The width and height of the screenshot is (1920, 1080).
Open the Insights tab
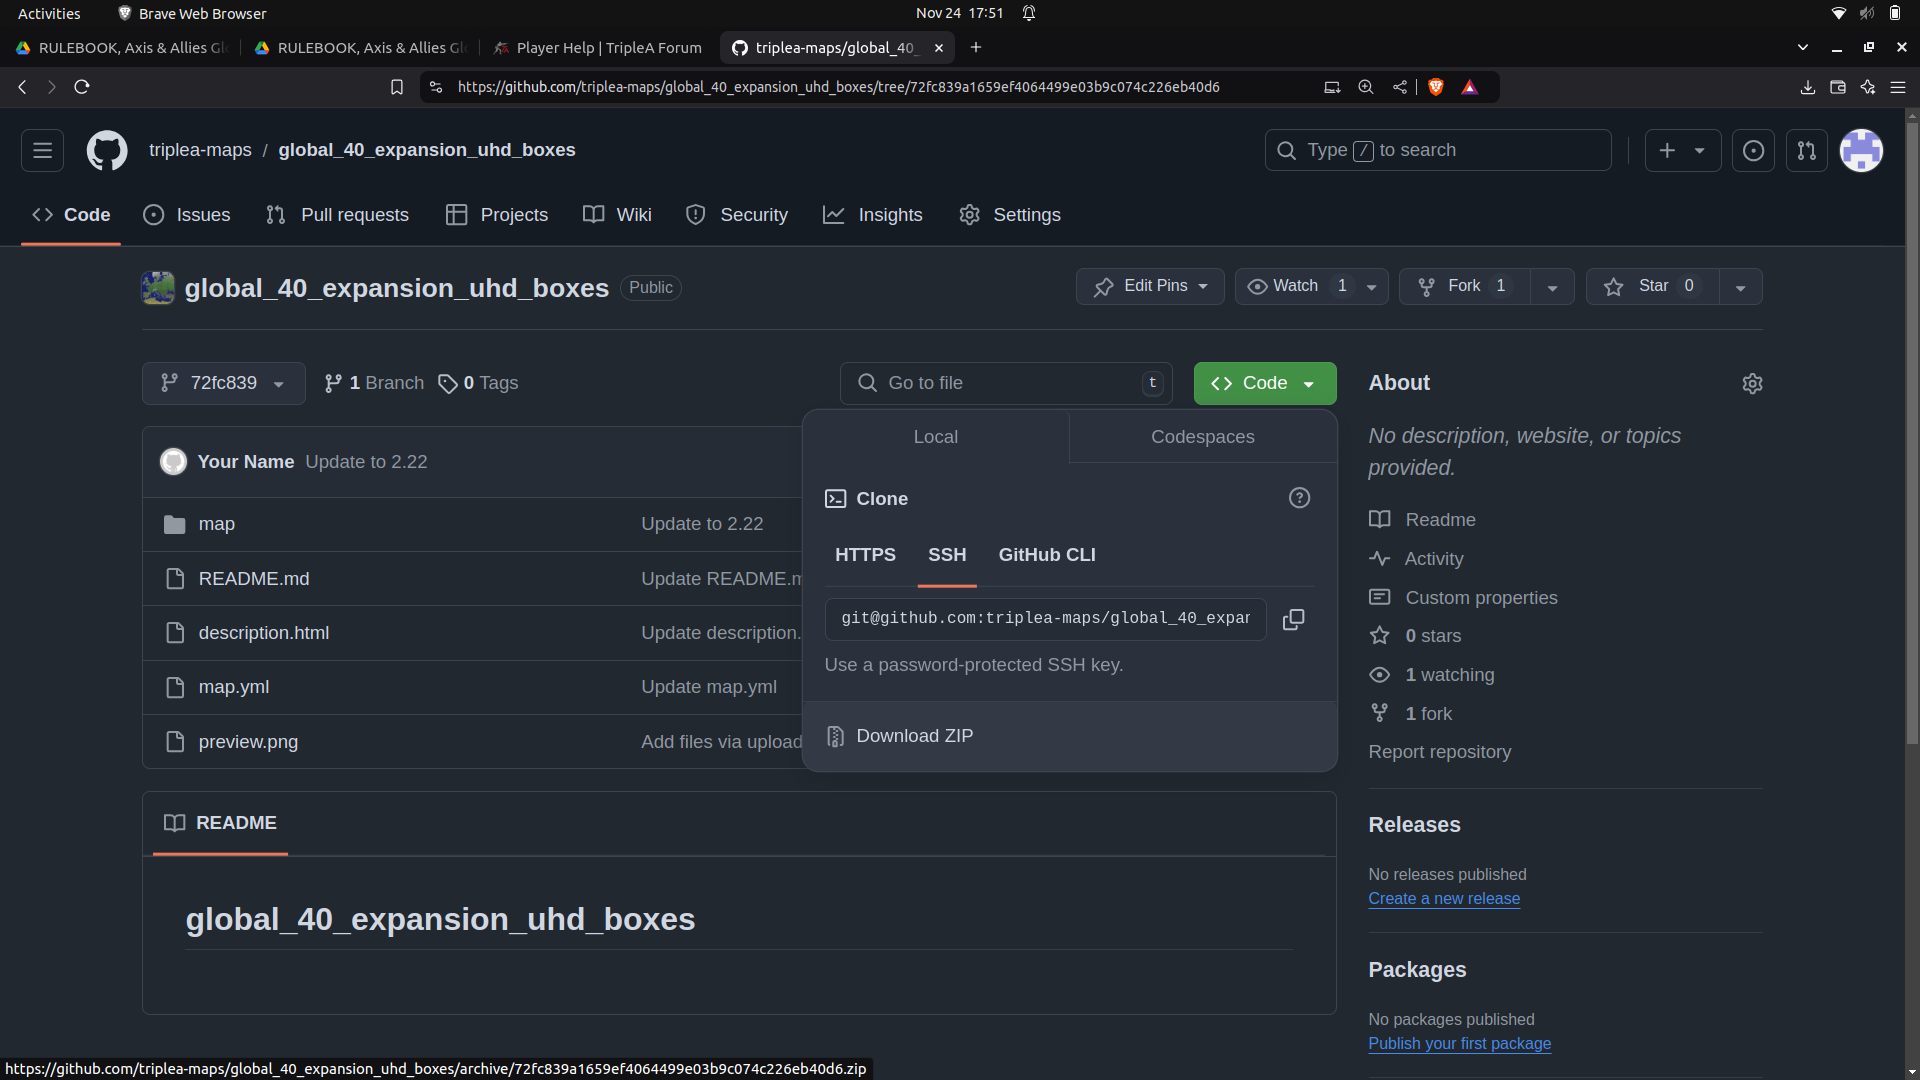873,215
